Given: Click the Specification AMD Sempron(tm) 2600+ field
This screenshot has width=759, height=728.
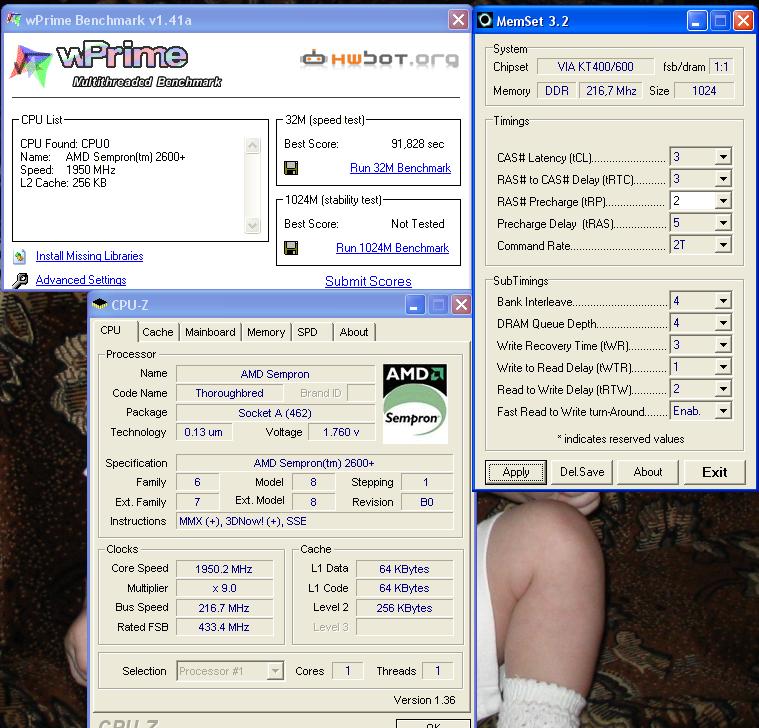Looking at the screenshot, I should click(x=314, y=463).
